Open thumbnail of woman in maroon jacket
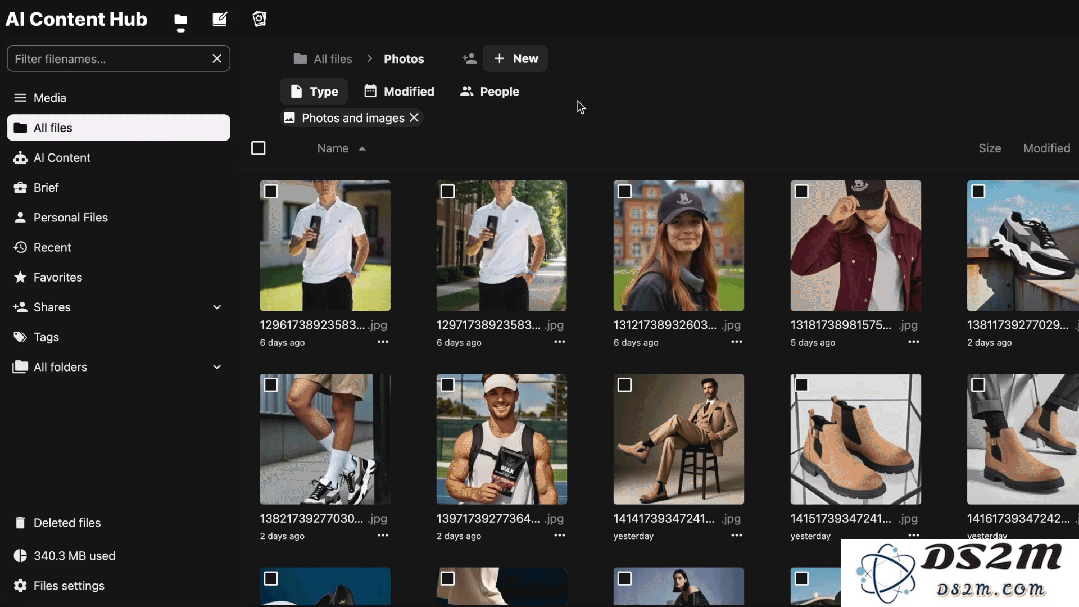1079x607 pixels. [855, 246]
